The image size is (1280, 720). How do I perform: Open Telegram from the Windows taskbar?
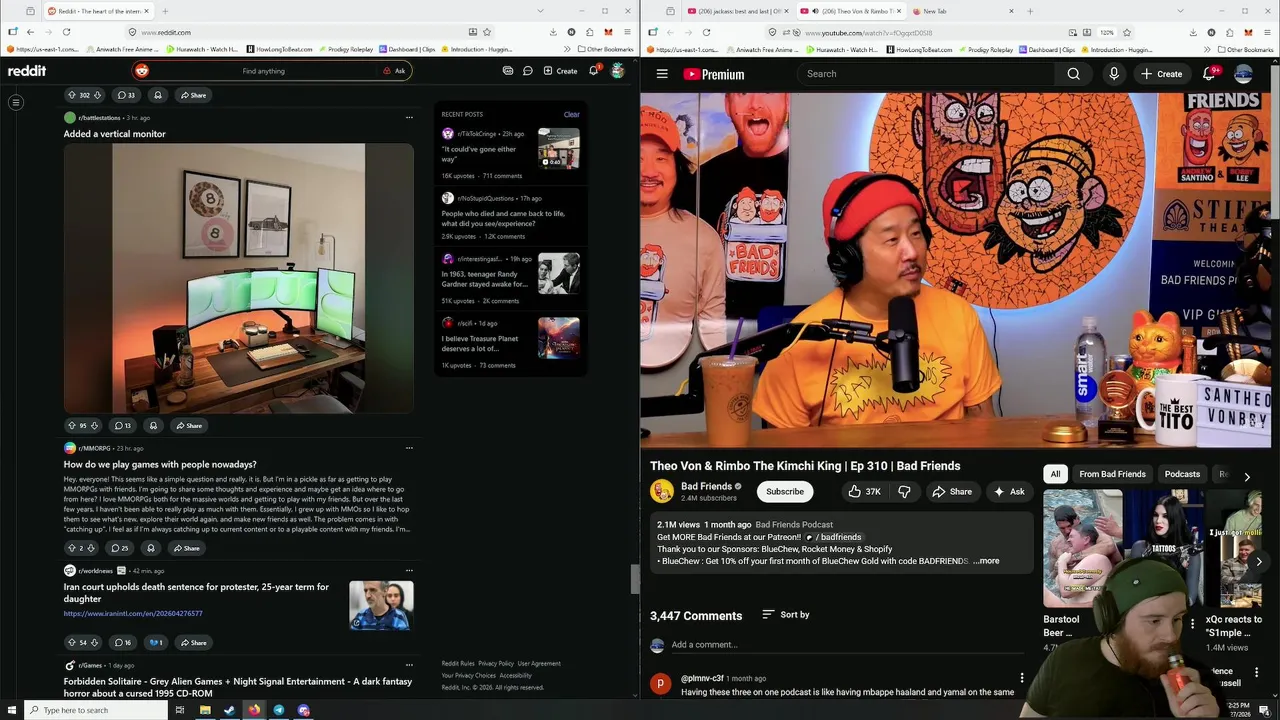tap(279, 710)
